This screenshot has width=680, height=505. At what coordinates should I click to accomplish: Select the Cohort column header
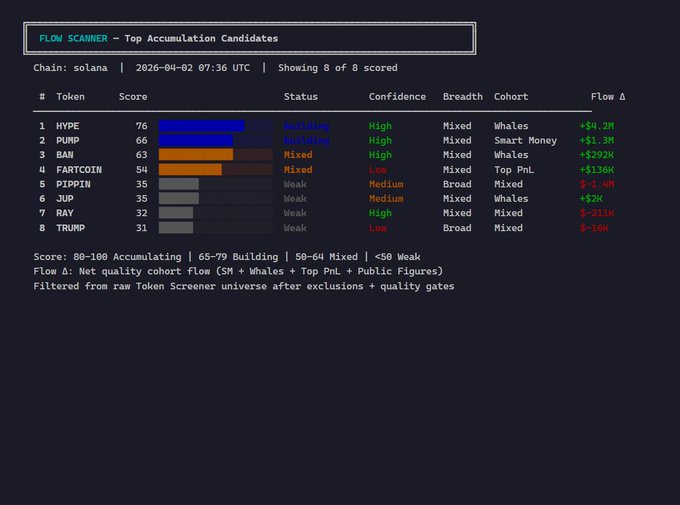point(511,97)
